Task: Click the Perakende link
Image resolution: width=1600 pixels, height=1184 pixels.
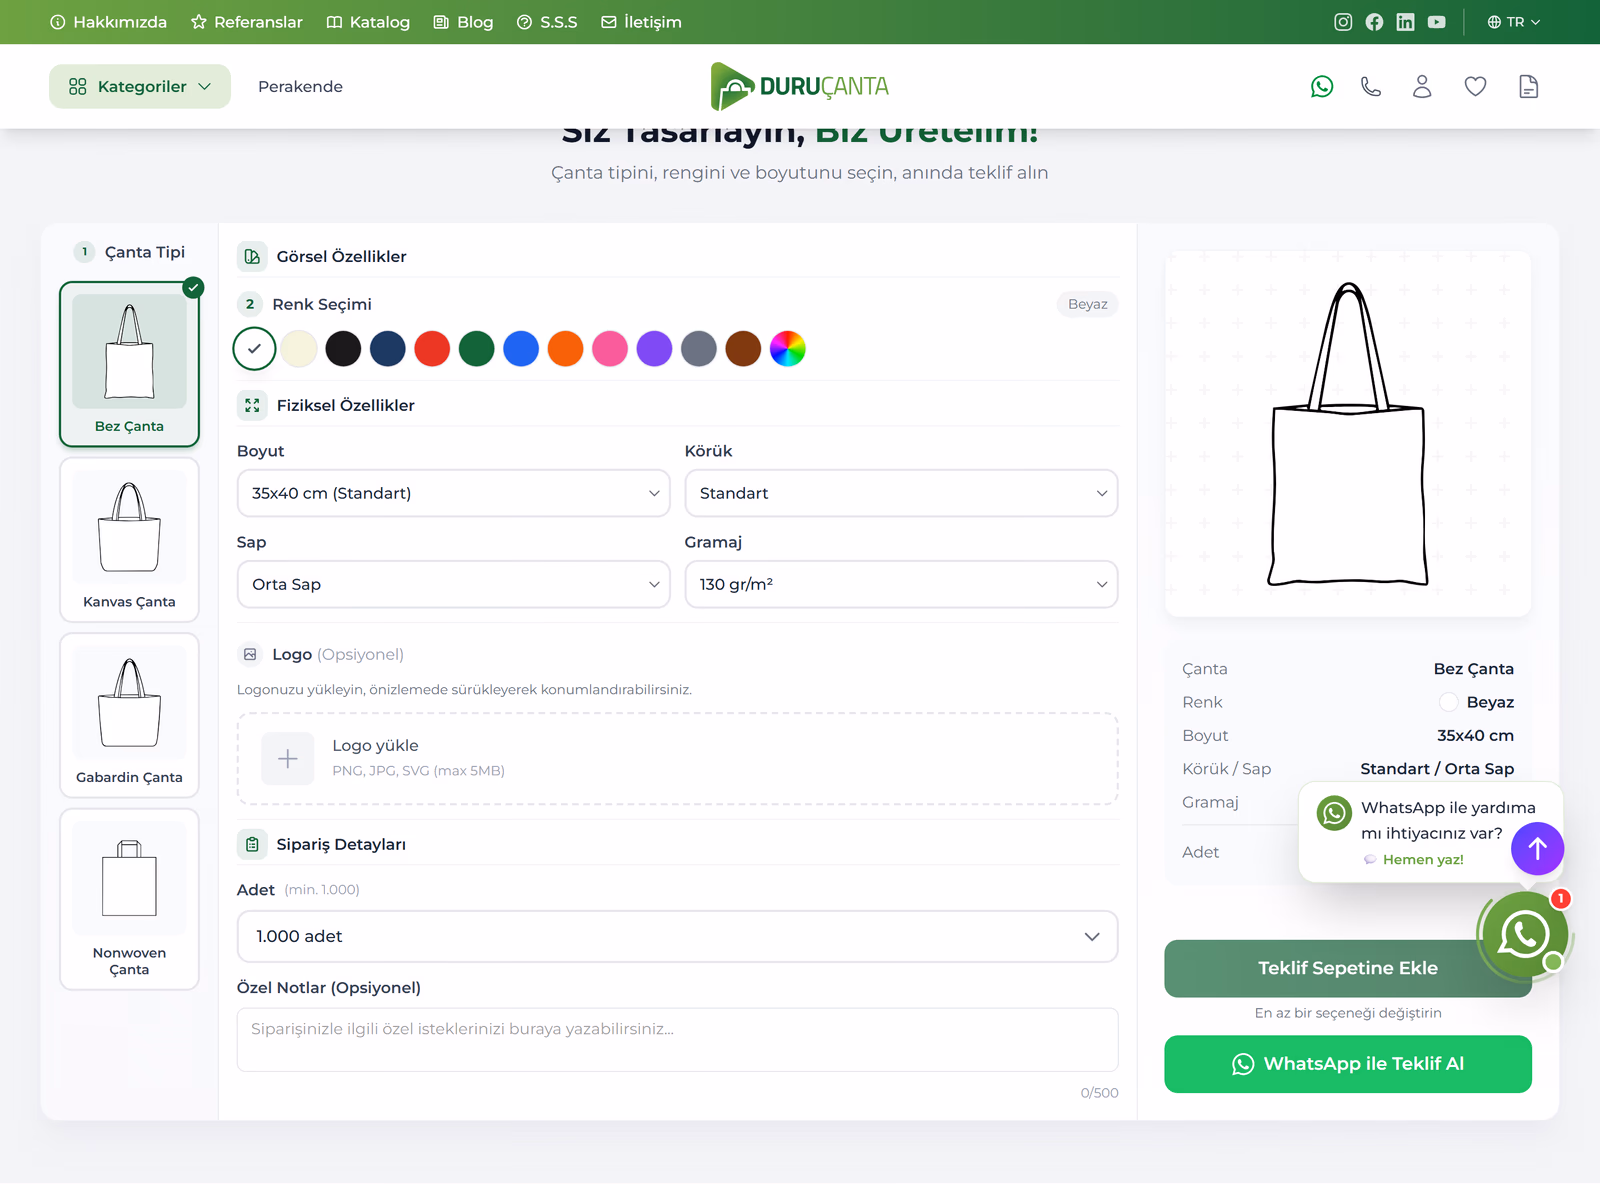Action: pos(300,87)
